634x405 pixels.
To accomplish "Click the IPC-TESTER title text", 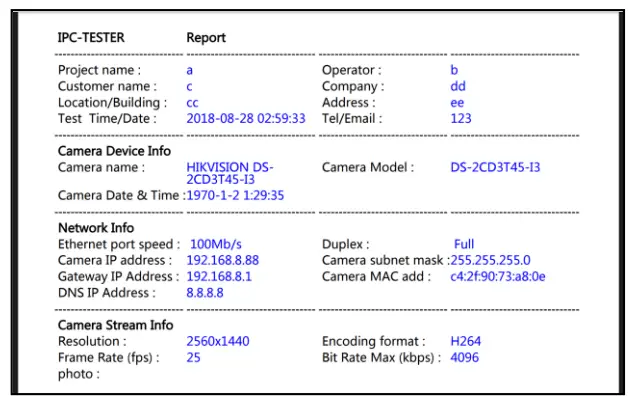I will [x=91, y=38].
